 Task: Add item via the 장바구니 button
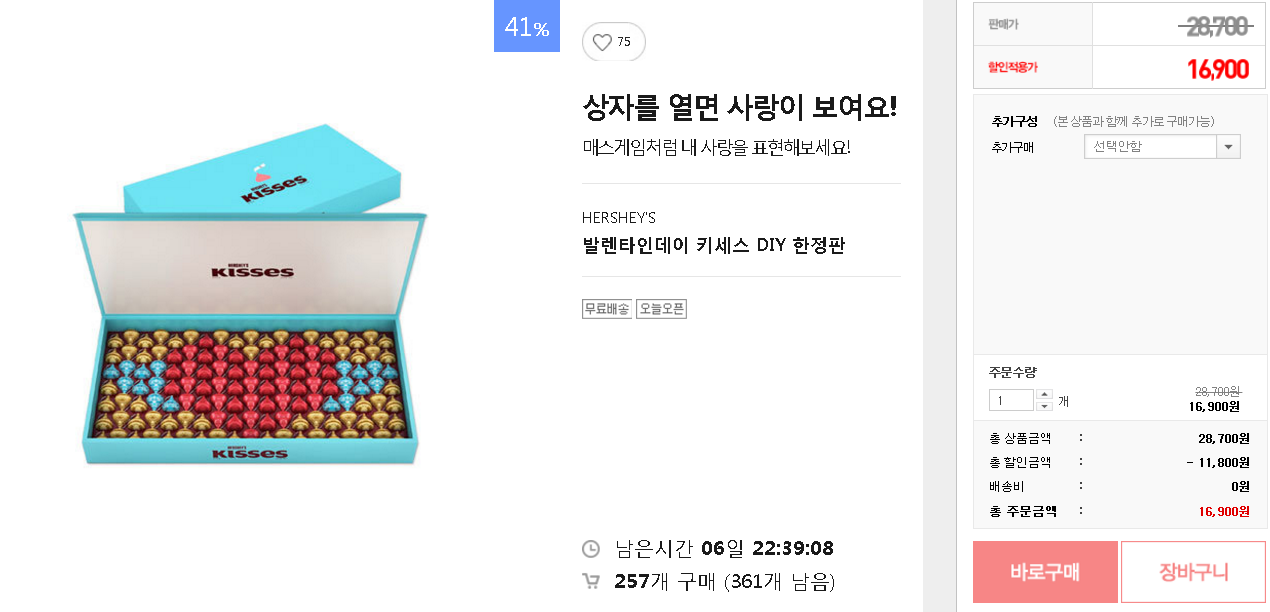[x=1193, y=572]
